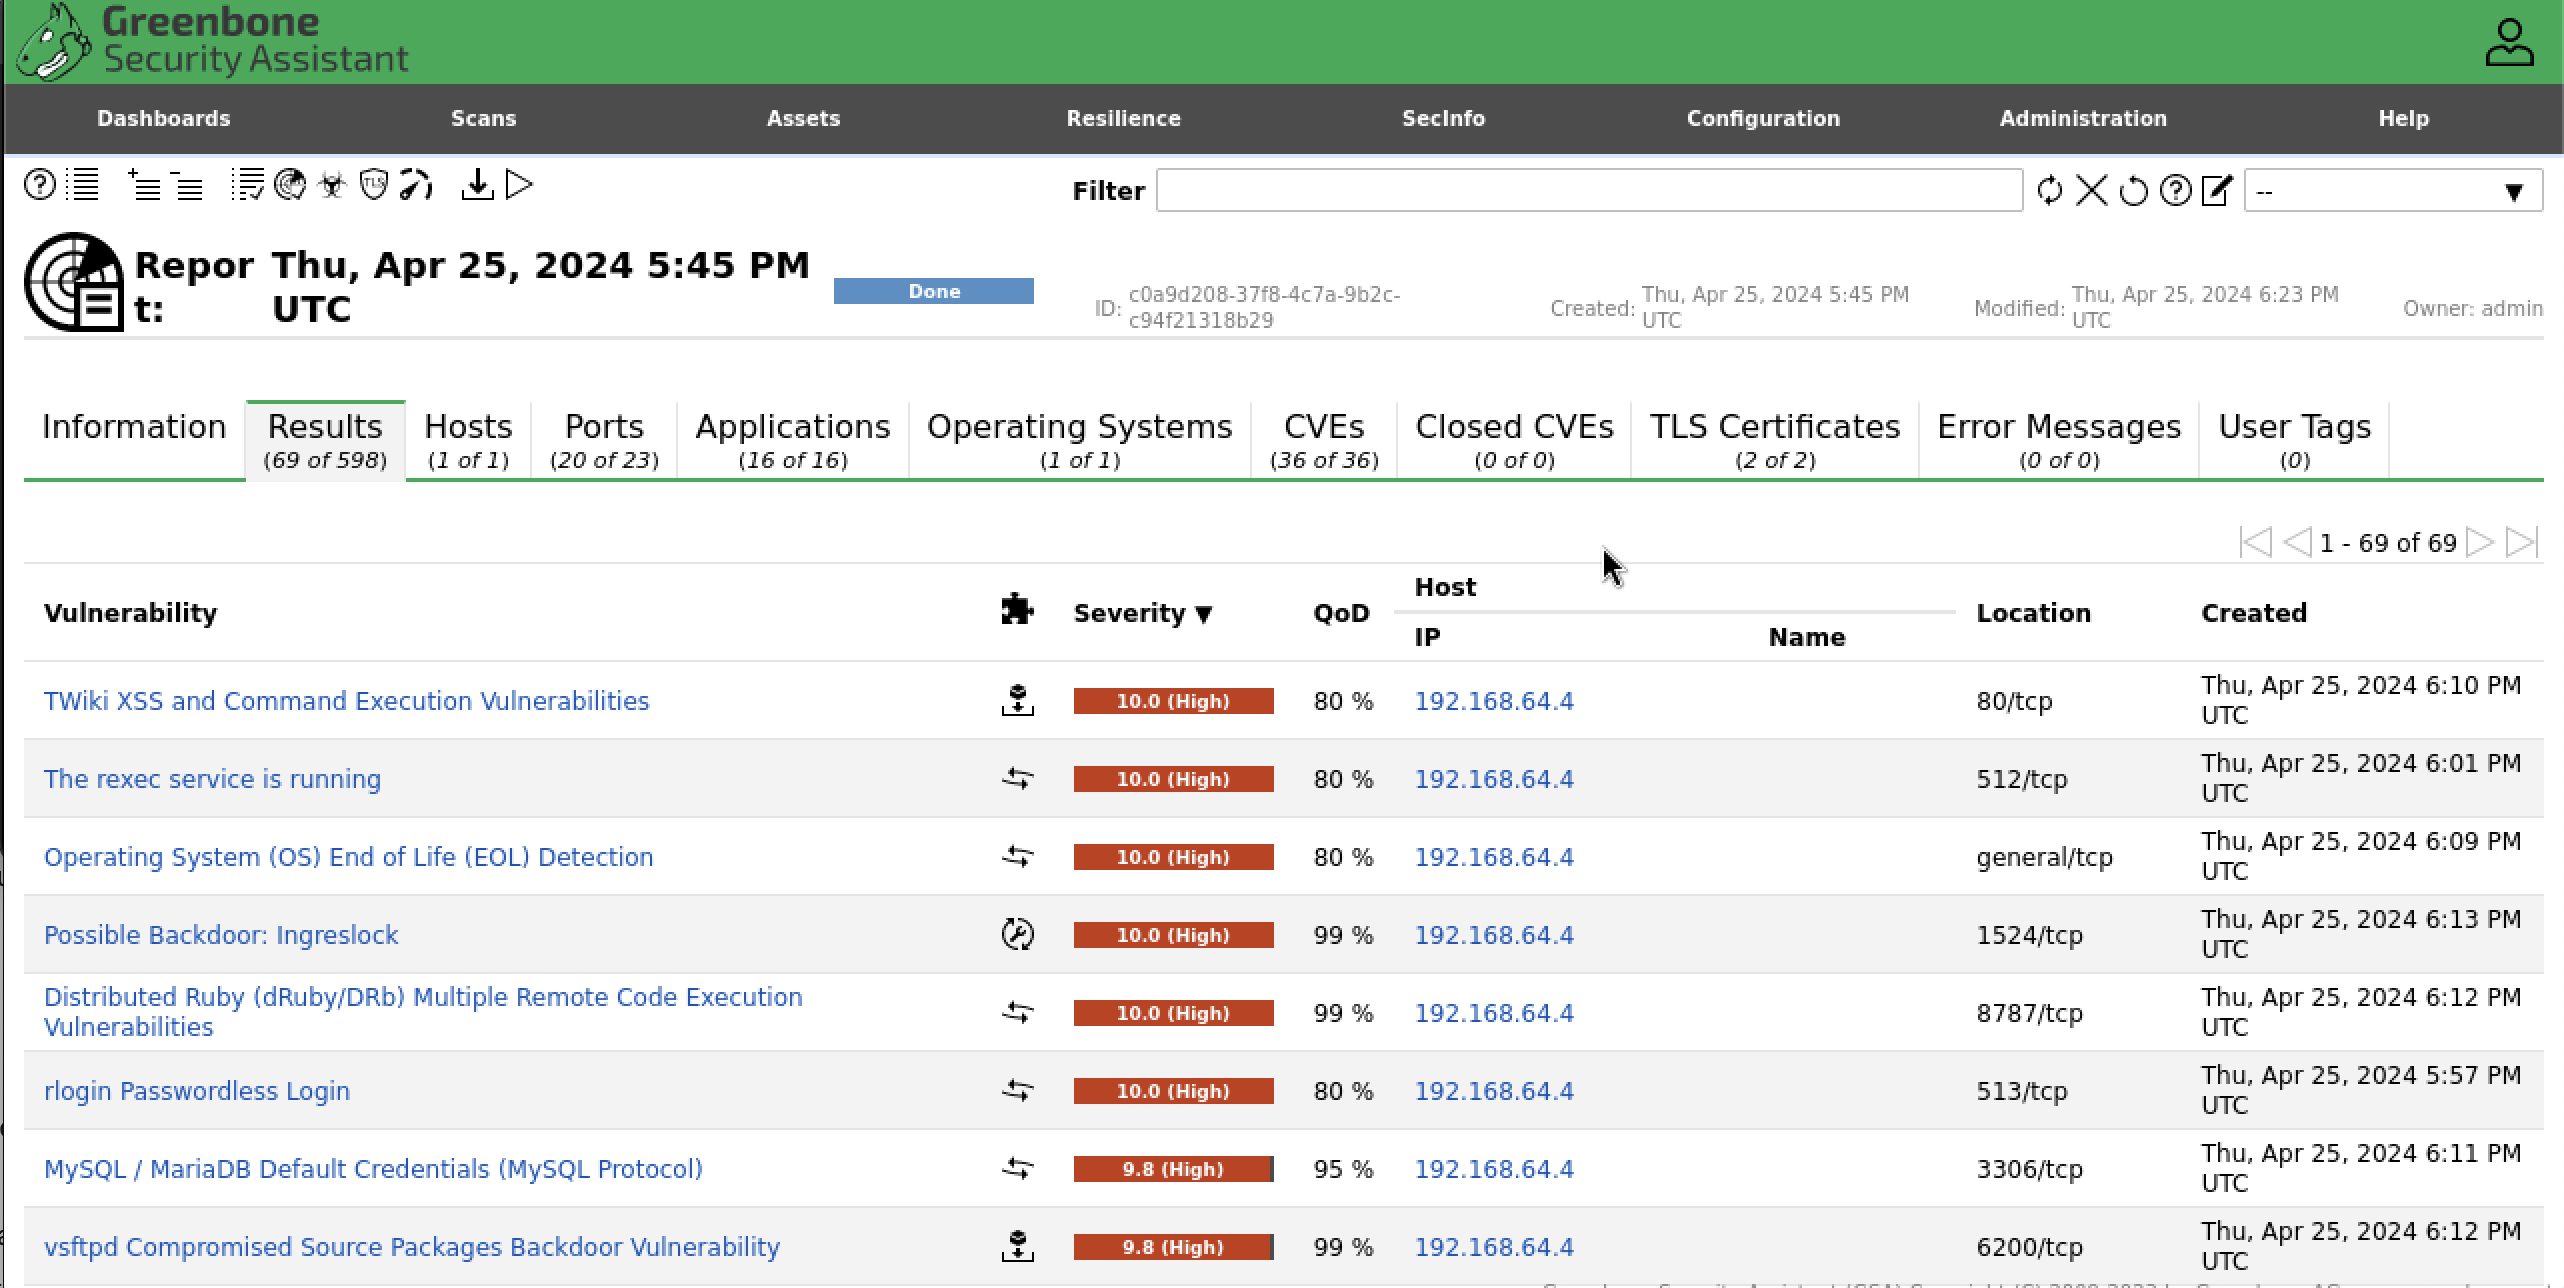Open the corresponding performance gauge icon
This screenshot has height=1288, width=2564.
[x=416, y=185]
